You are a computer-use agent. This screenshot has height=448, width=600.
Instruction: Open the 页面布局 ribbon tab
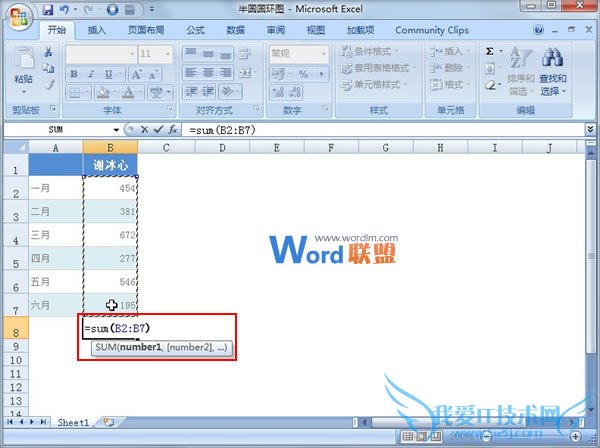pyautogui.click(x=146, y=30)
